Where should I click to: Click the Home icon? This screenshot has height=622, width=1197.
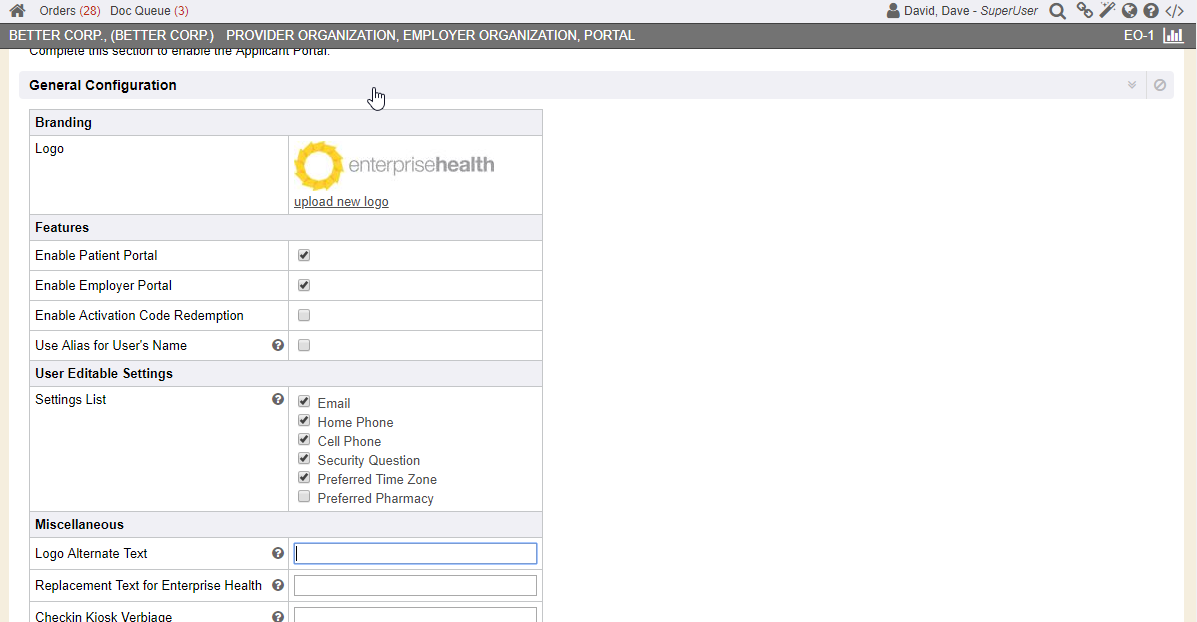(x=17, y=11)
